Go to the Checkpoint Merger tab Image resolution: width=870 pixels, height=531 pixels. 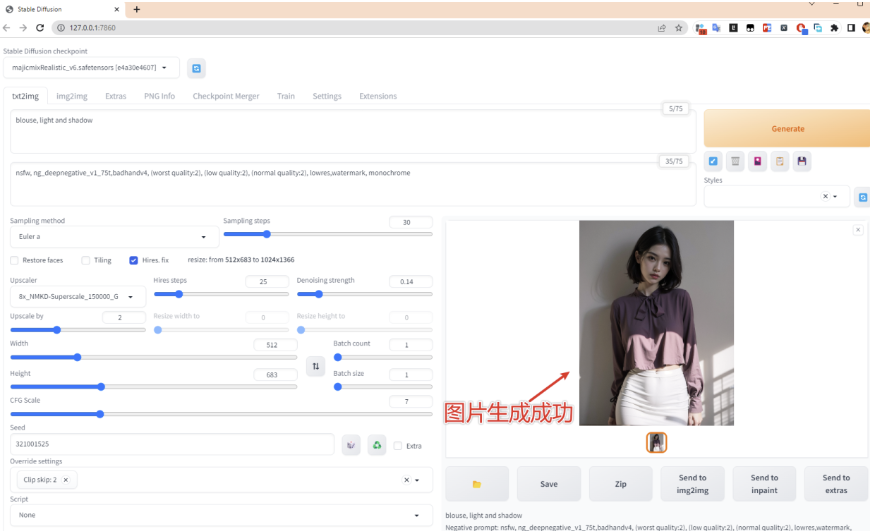click(226, 96)
